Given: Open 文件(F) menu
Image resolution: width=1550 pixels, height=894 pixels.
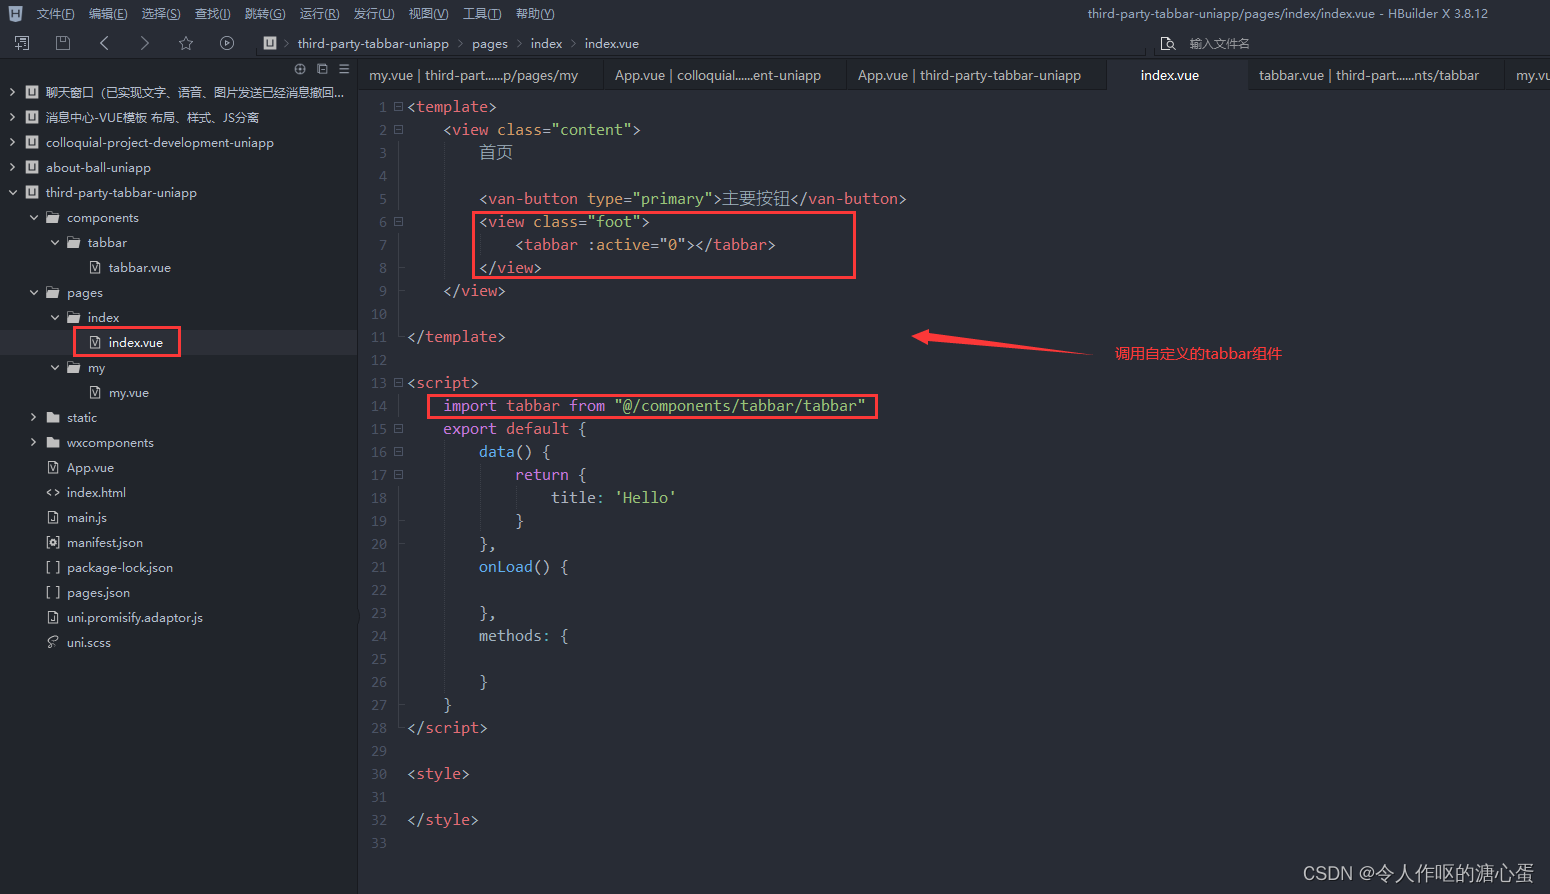Looking at the screenshot, I should click(55, 14).
